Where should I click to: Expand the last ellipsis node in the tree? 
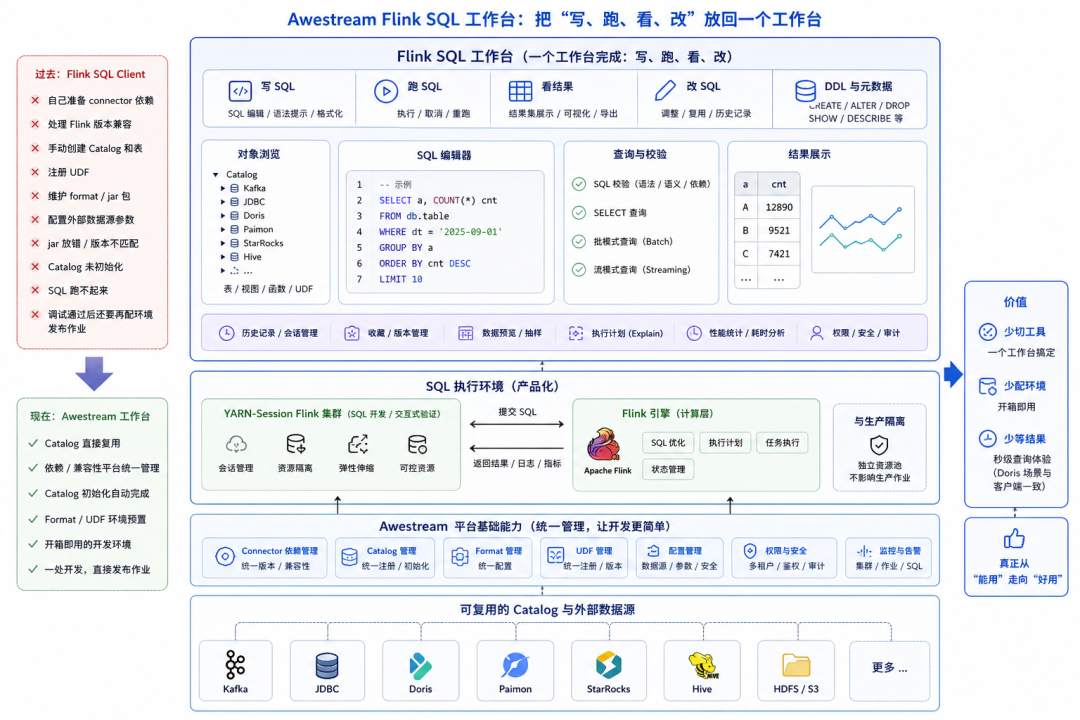pos(222,271)
